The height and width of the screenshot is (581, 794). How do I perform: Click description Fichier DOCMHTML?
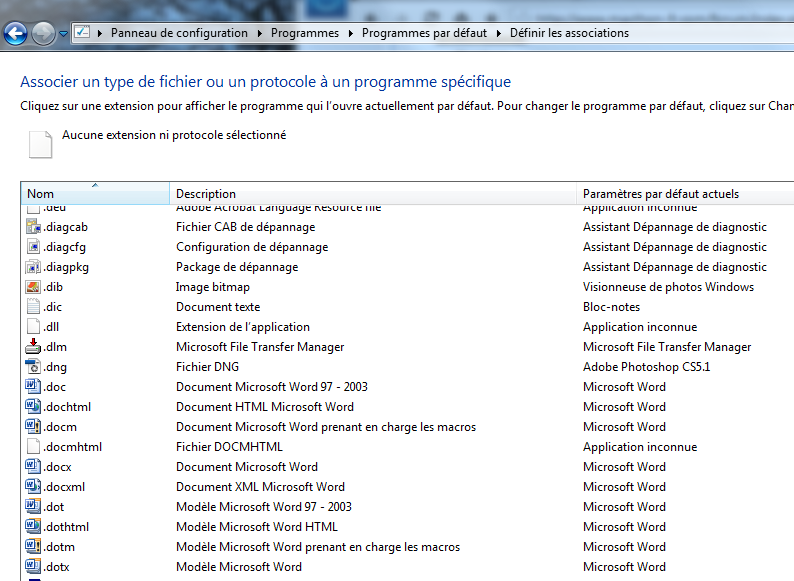point(229,447)
